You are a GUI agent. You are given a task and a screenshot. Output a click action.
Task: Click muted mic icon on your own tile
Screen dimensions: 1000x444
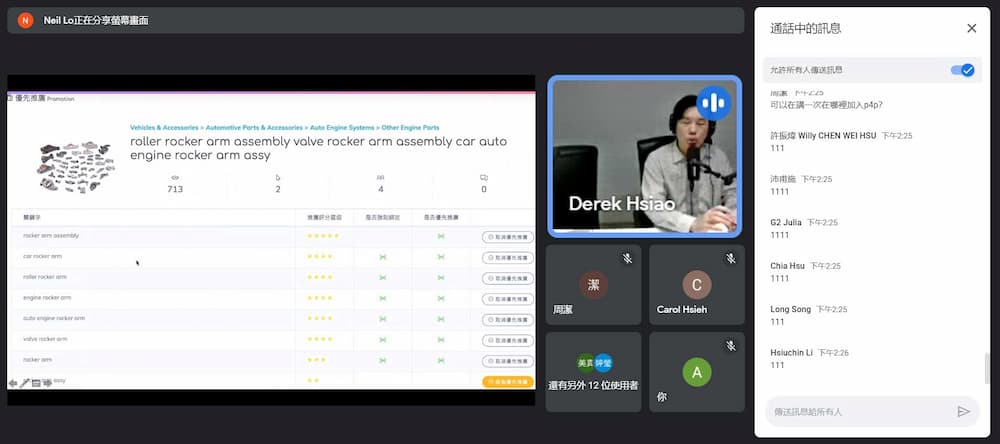(731, 346)
